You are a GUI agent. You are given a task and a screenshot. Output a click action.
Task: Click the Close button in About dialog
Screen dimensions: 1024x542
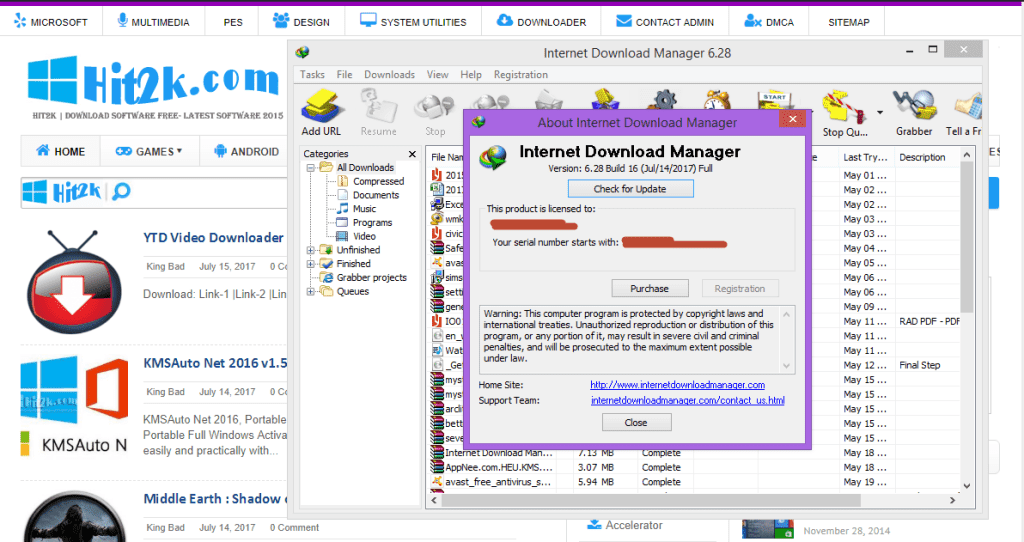636,422
